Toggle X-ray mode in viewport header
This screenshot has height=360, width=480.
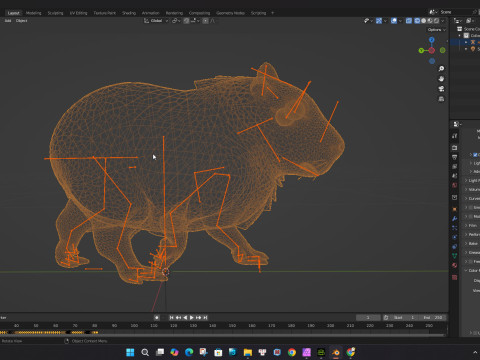(x=409, y=21)
